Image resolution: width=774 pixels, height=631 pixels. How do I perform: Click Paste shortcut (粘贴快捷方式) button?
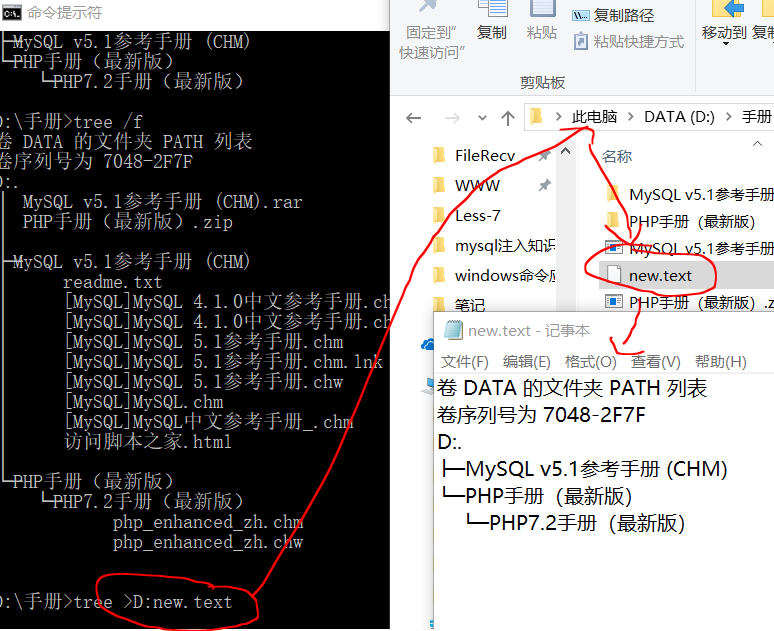point(629,41)
